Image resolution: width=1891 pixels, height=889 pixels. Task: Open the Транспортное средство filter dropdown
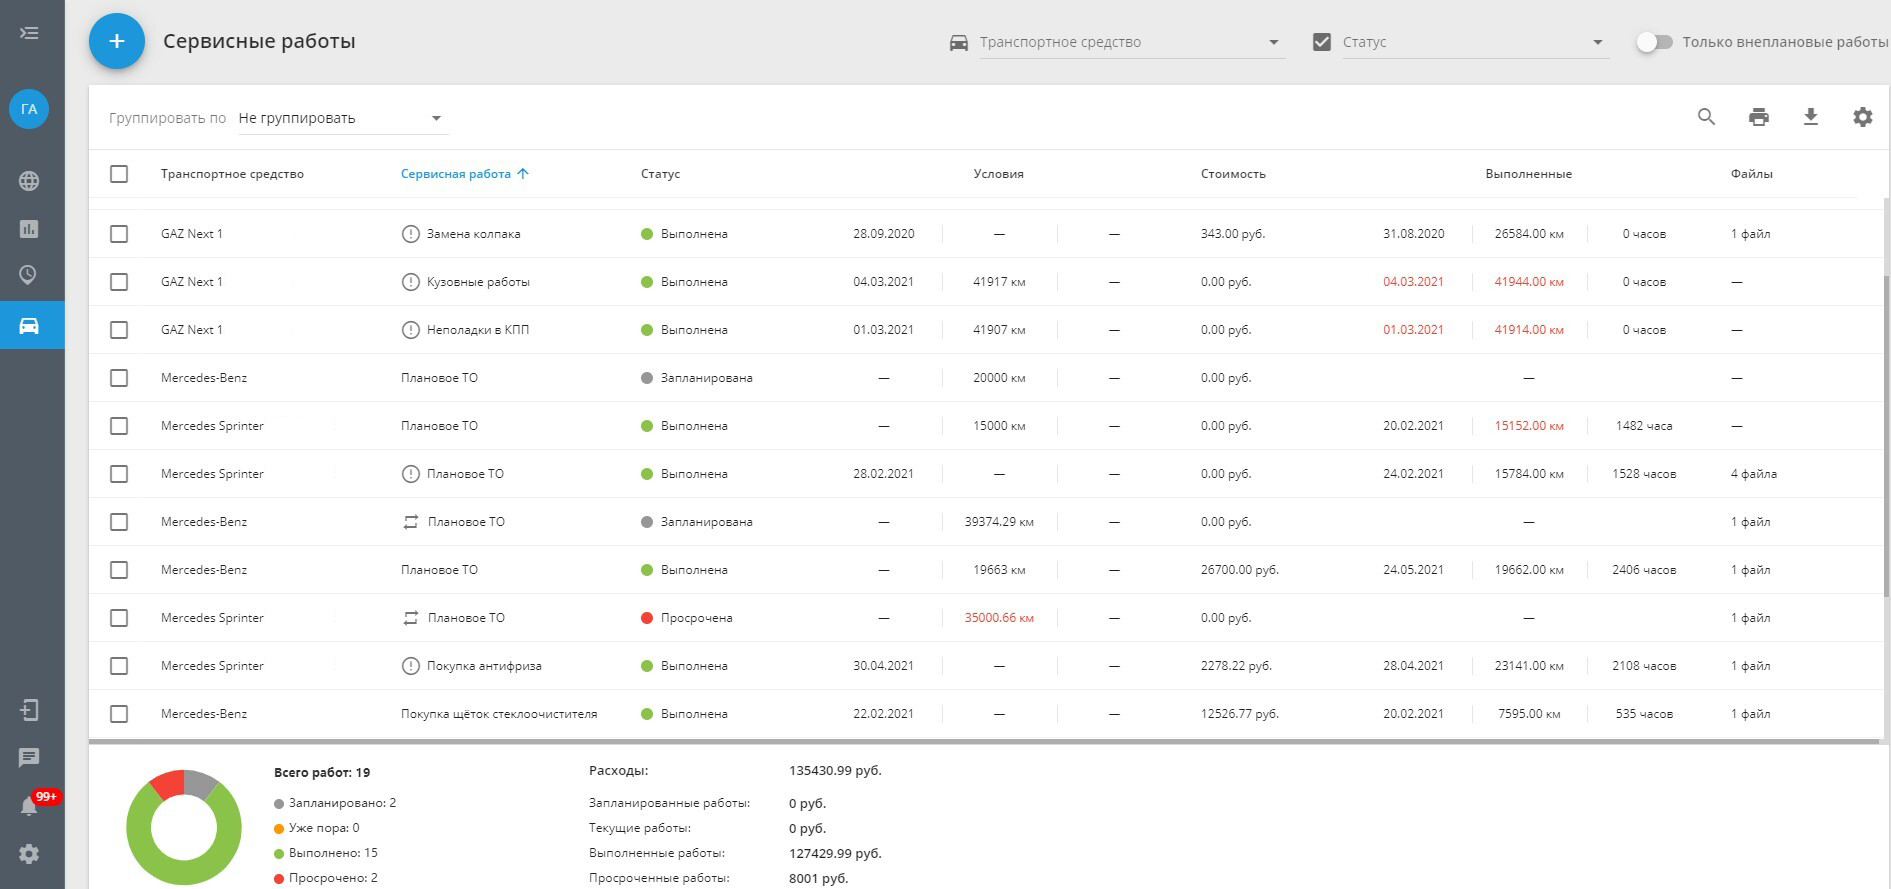click(1131, 42)
